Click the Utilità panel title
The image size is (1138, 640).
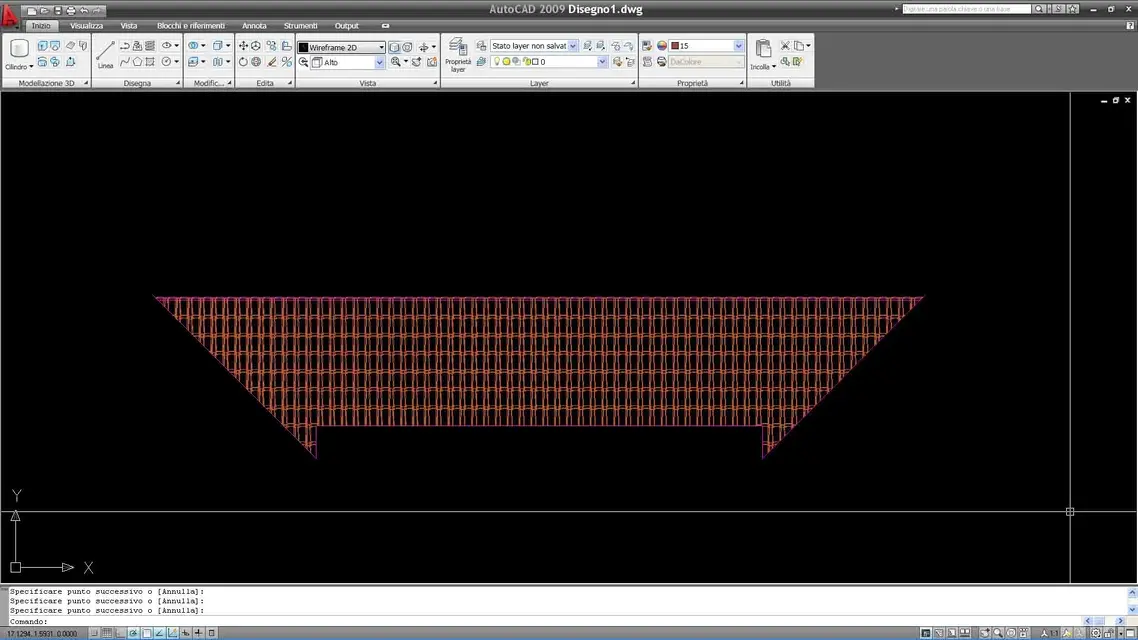click(781, 83)
